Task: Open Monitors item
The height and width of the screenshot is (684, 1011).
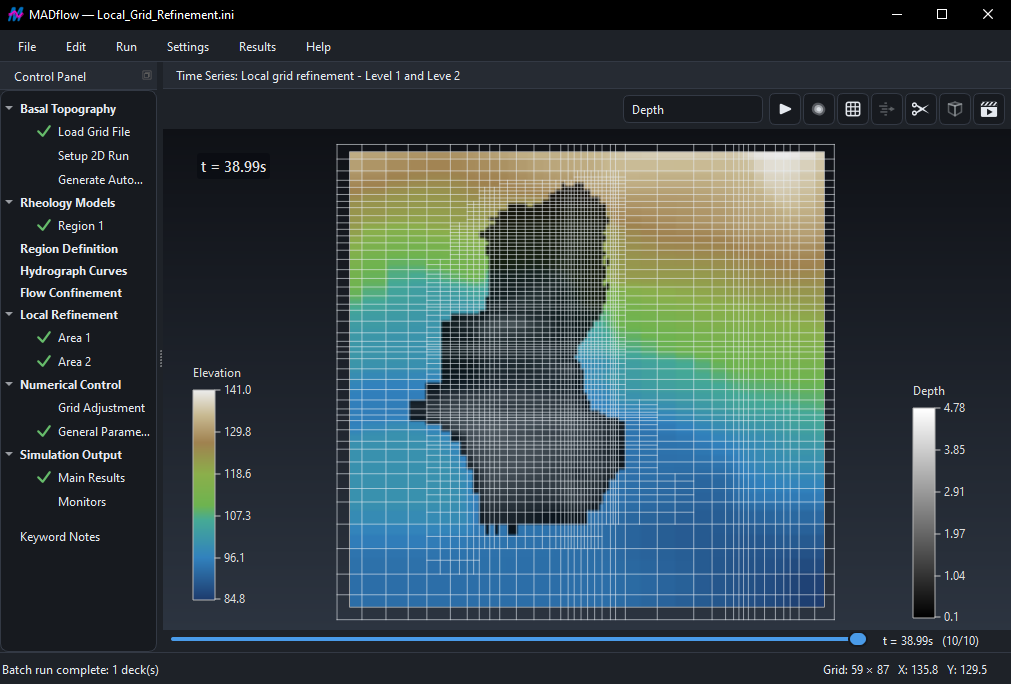Action: 82,502
